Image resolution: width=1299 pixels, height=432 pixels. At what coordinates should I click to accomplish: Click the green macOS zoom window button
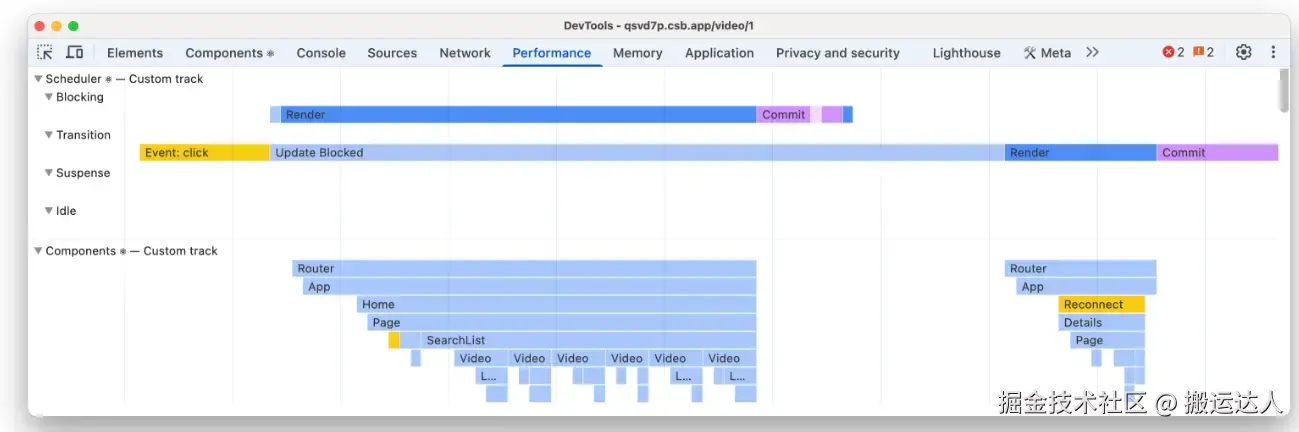(x=73, y=26)
